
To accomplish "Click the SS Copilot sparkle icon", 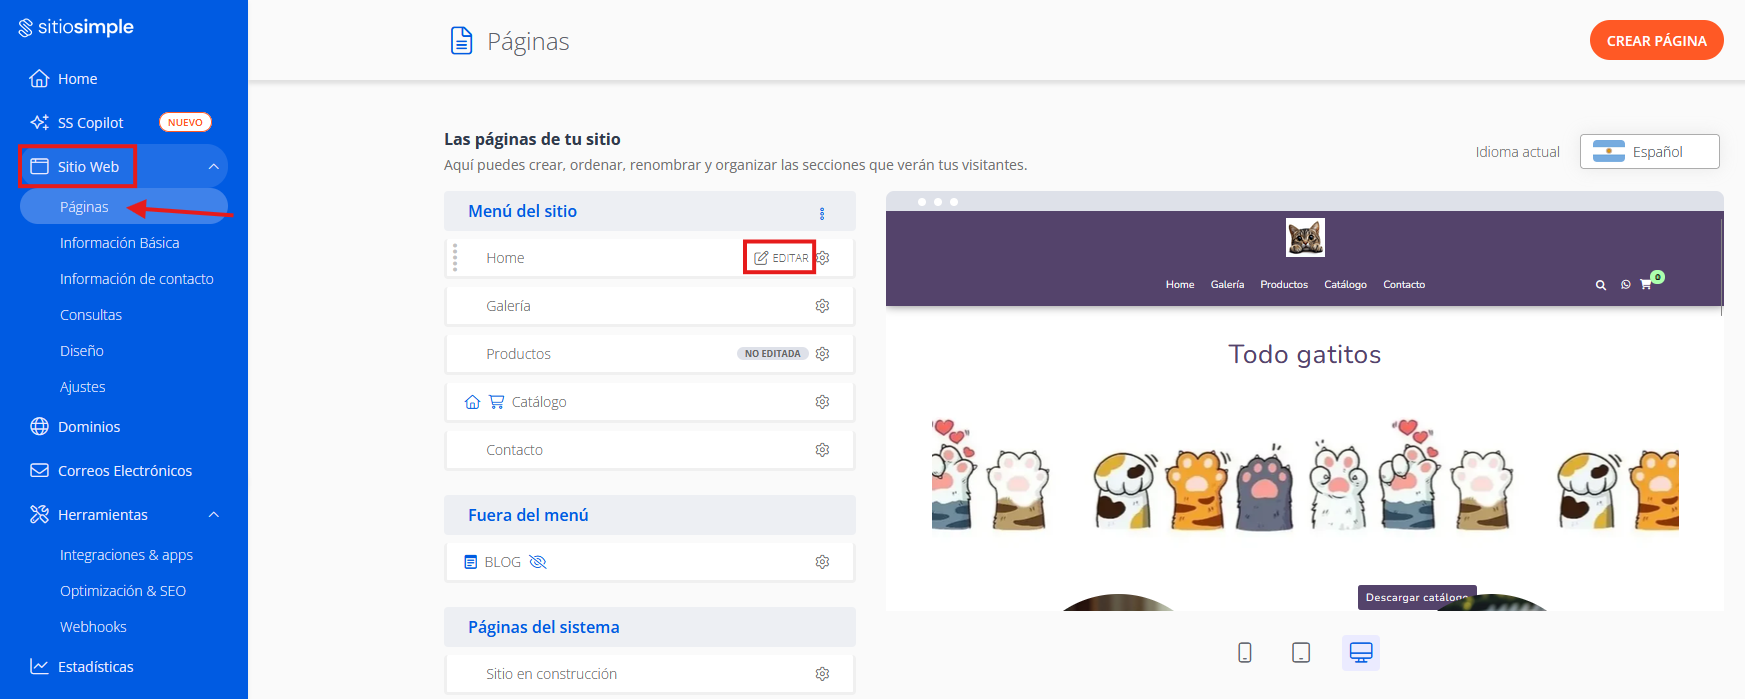I will click(39, 122).
